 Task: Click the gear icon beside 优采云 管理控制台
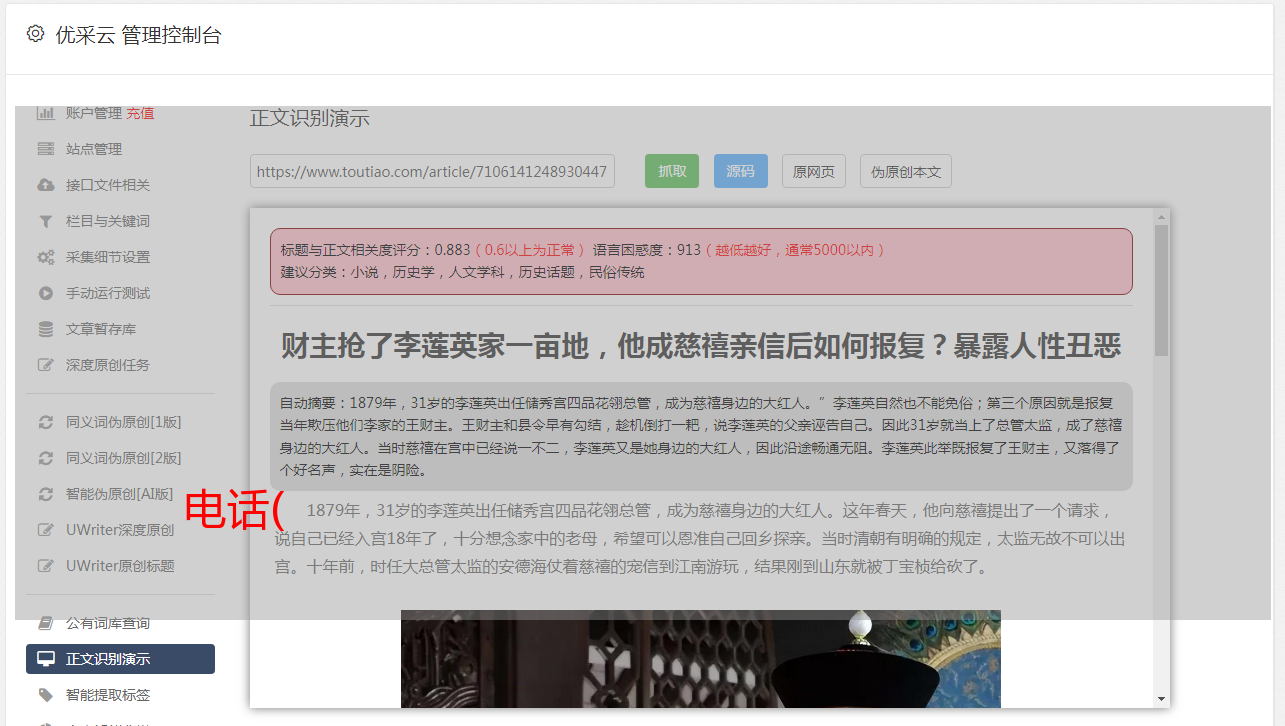[35, 34]
